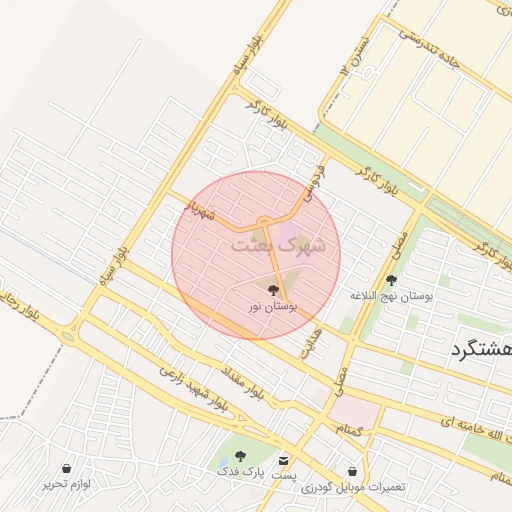Click the بوستان نور park tree icon
The image size is (512, 512).
(273, 290)
